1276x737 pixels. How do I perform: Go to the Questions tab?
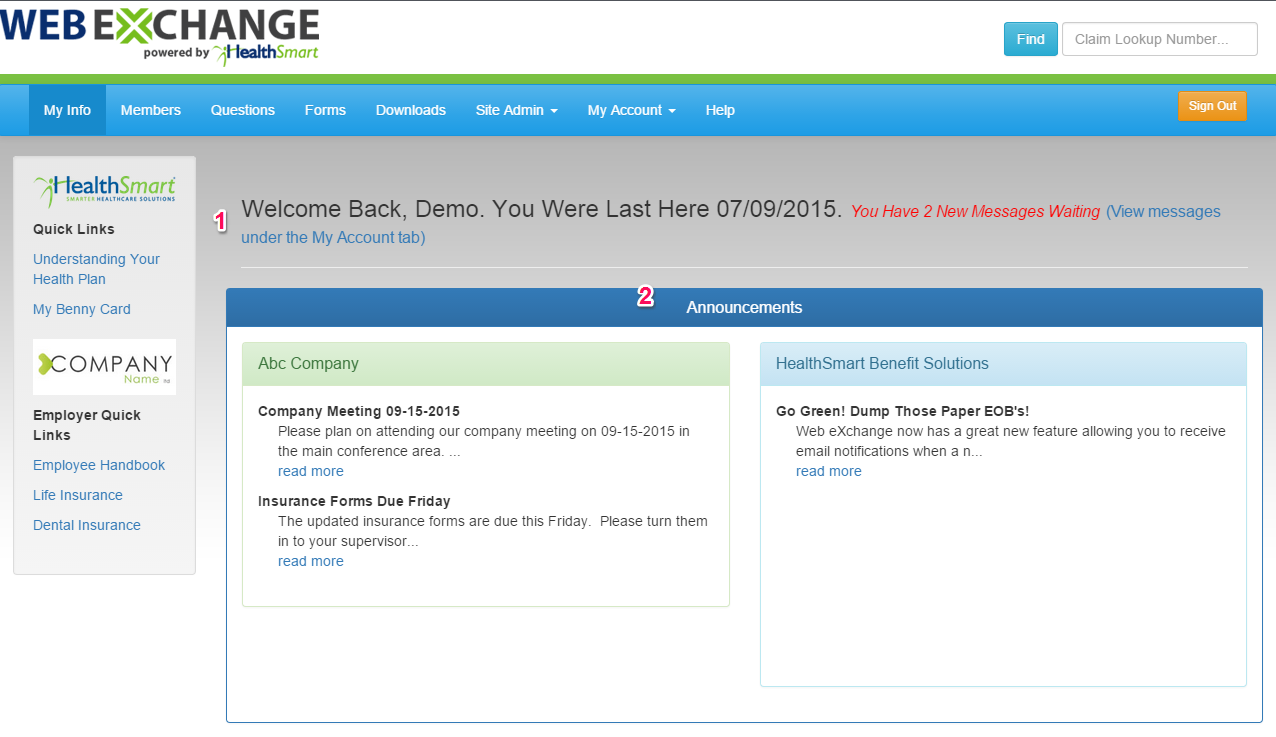point(243,110)
